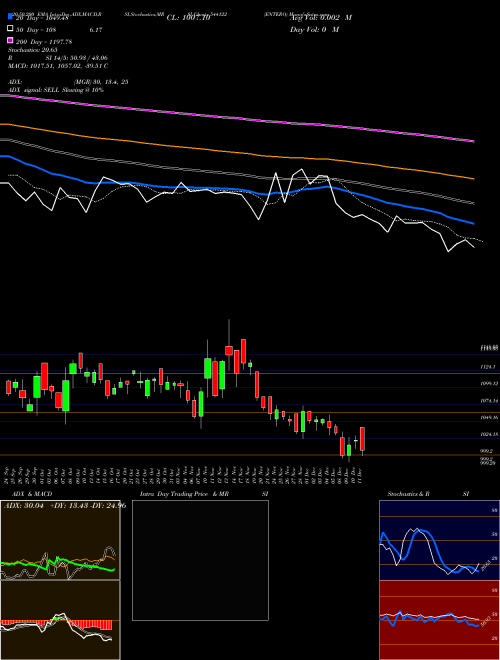Image resolution: width=500 pixels, height=660 pixels.
Task: Click the MACD values readout line
Action: (58, 66)
